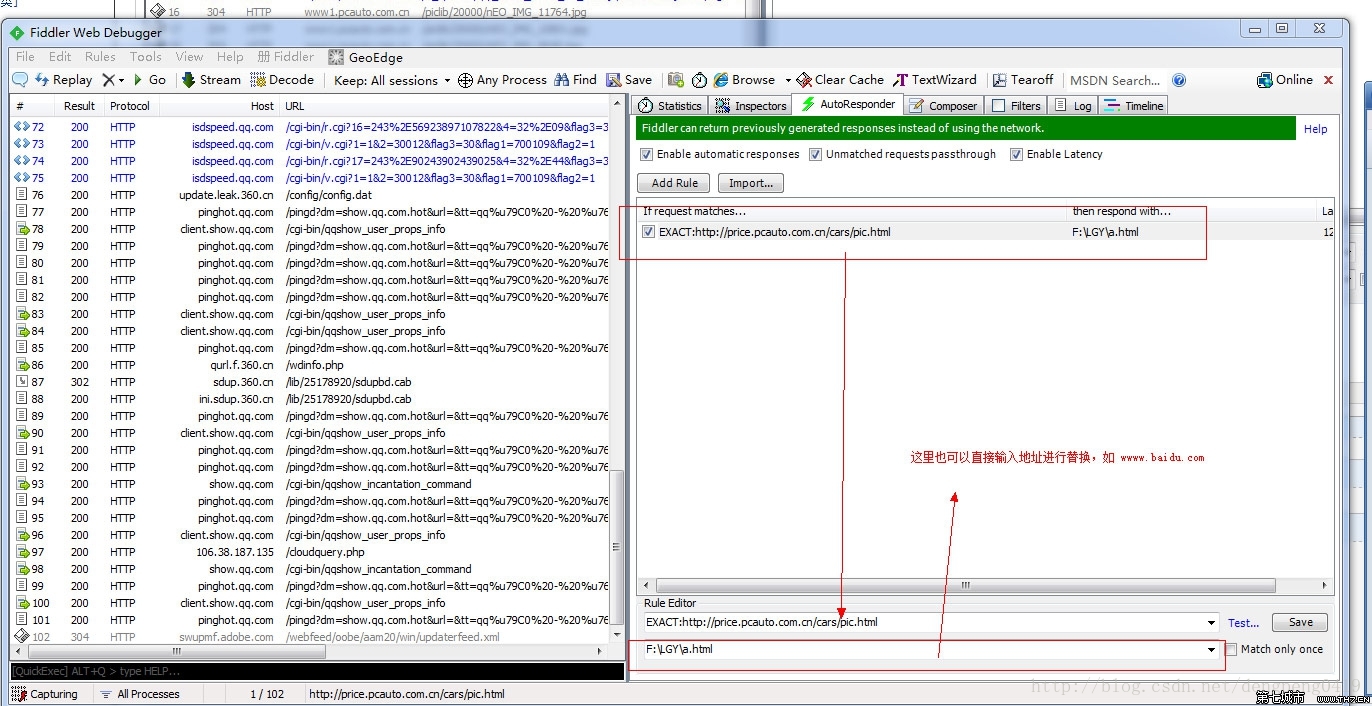
Task: Open the File menu
Action: coord(25,57)
